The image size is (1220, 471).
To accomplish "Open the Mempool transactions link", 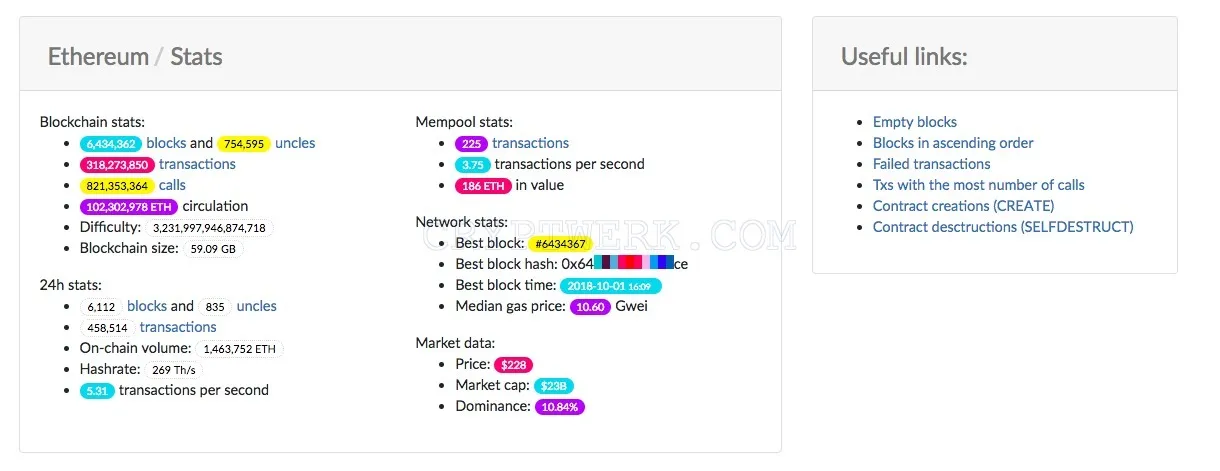I will point(530,143).
